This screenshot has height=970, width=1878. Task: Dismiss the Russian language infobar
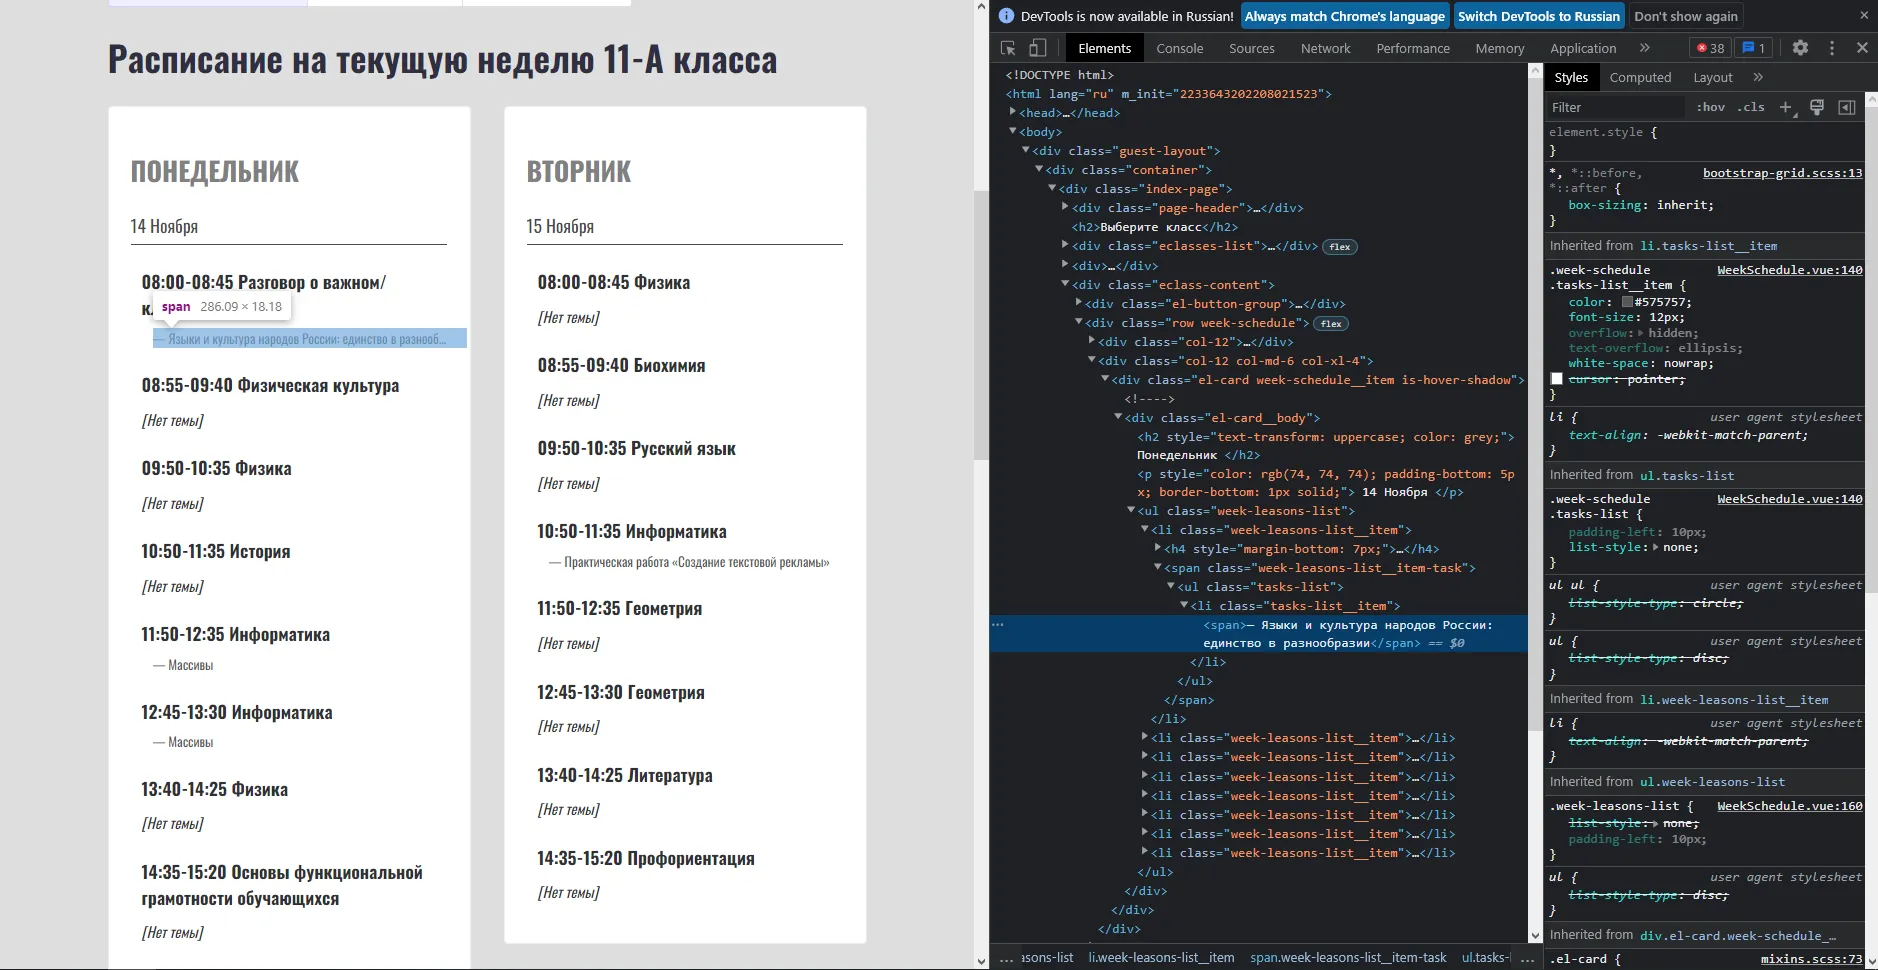pos(1864,16)
